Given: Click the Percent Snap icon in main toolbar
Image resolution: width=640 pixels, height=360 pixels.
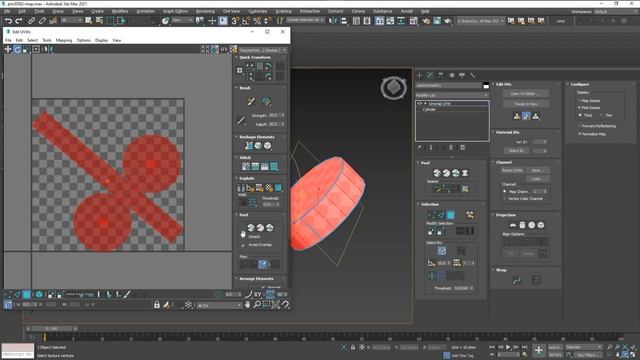Looking at the screenshot, I should 257,21.
